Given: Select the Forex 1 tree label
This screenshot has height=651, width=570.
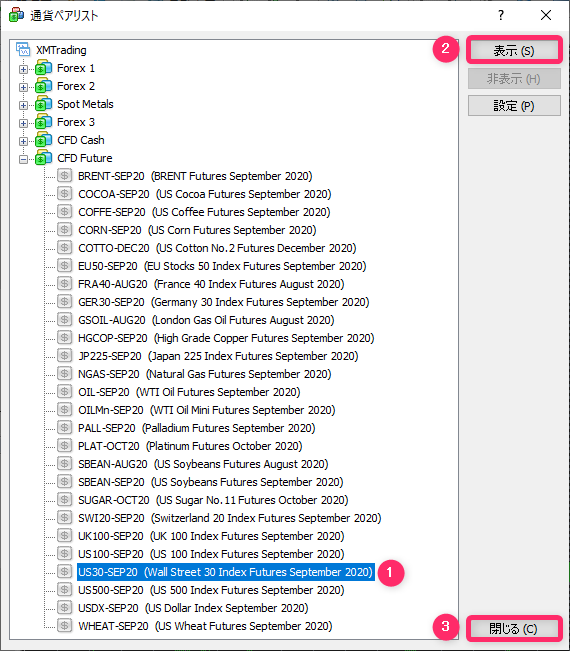Looking at the screenshot, I should (x=76, y=68).
